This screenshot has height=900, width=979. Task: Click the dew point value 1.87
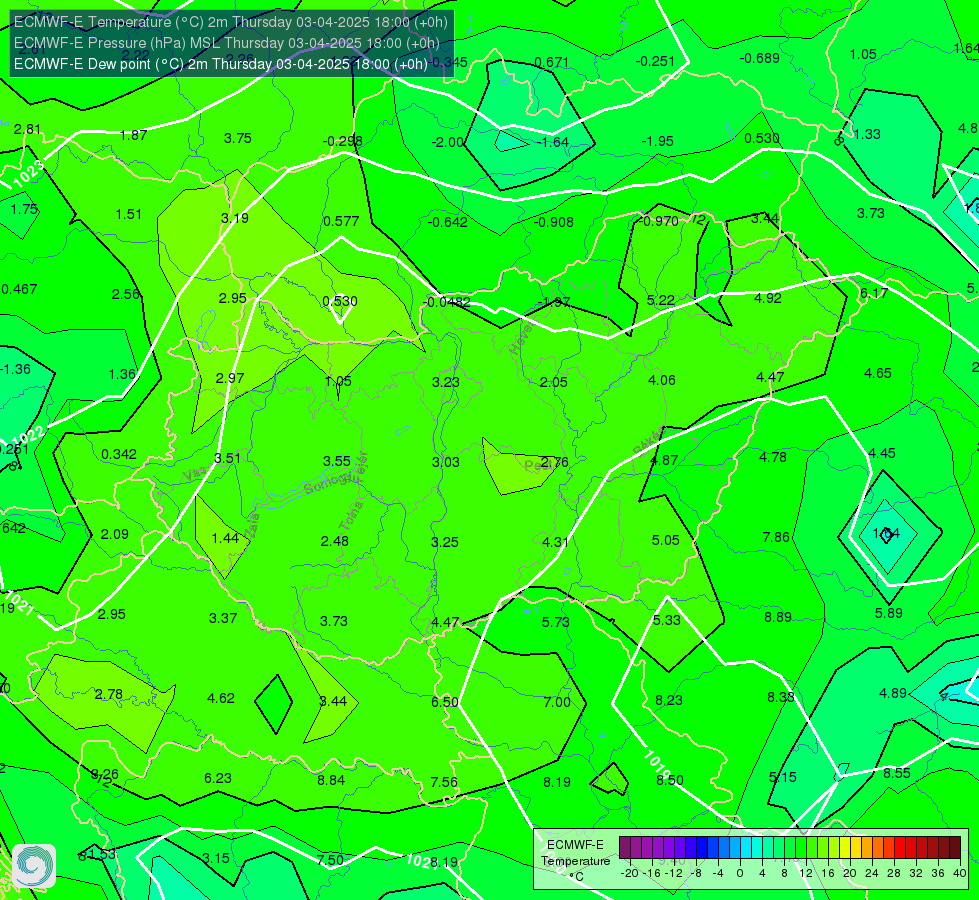[134, 135]
